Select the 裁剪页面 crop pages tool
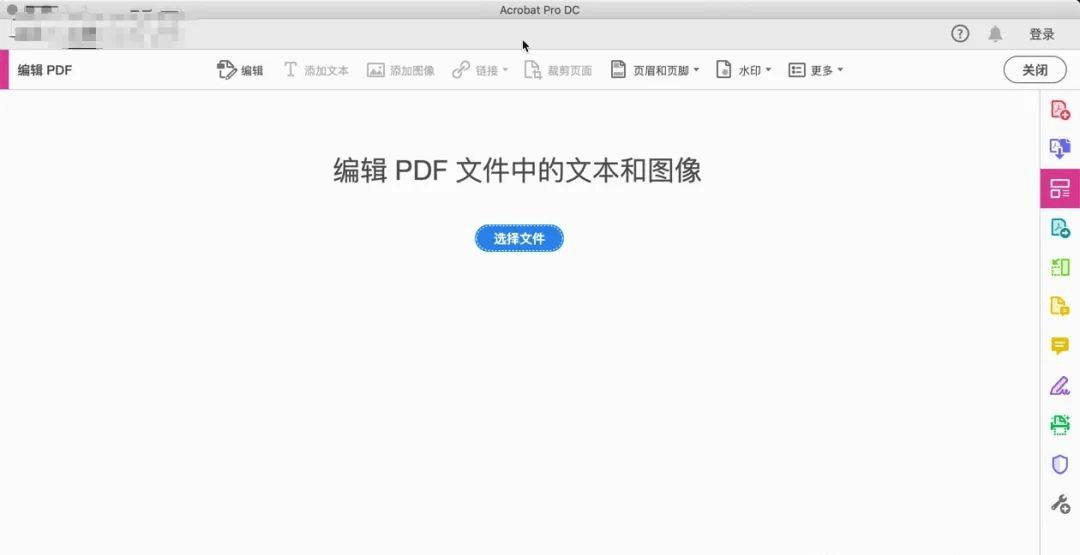 [558, 70]
